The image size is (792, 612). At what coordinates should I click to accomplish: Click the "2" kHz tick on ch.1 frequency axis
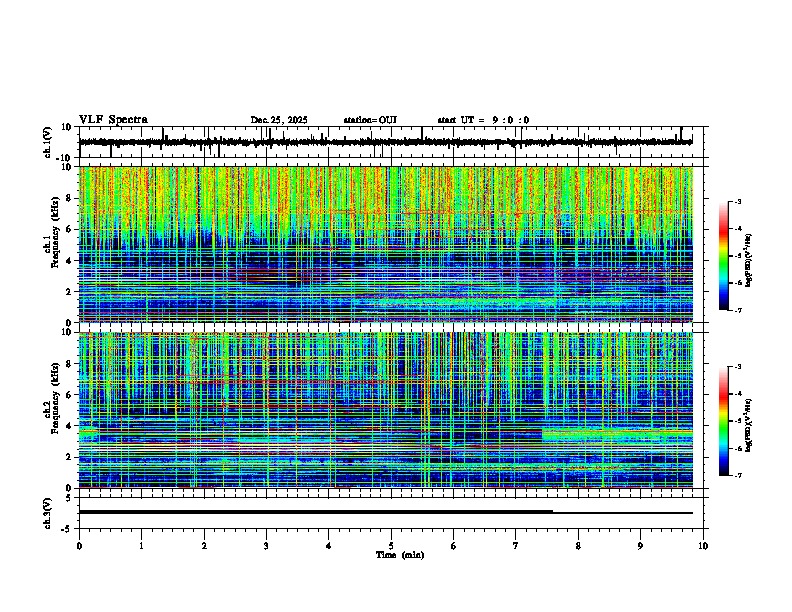coord(69,292)
